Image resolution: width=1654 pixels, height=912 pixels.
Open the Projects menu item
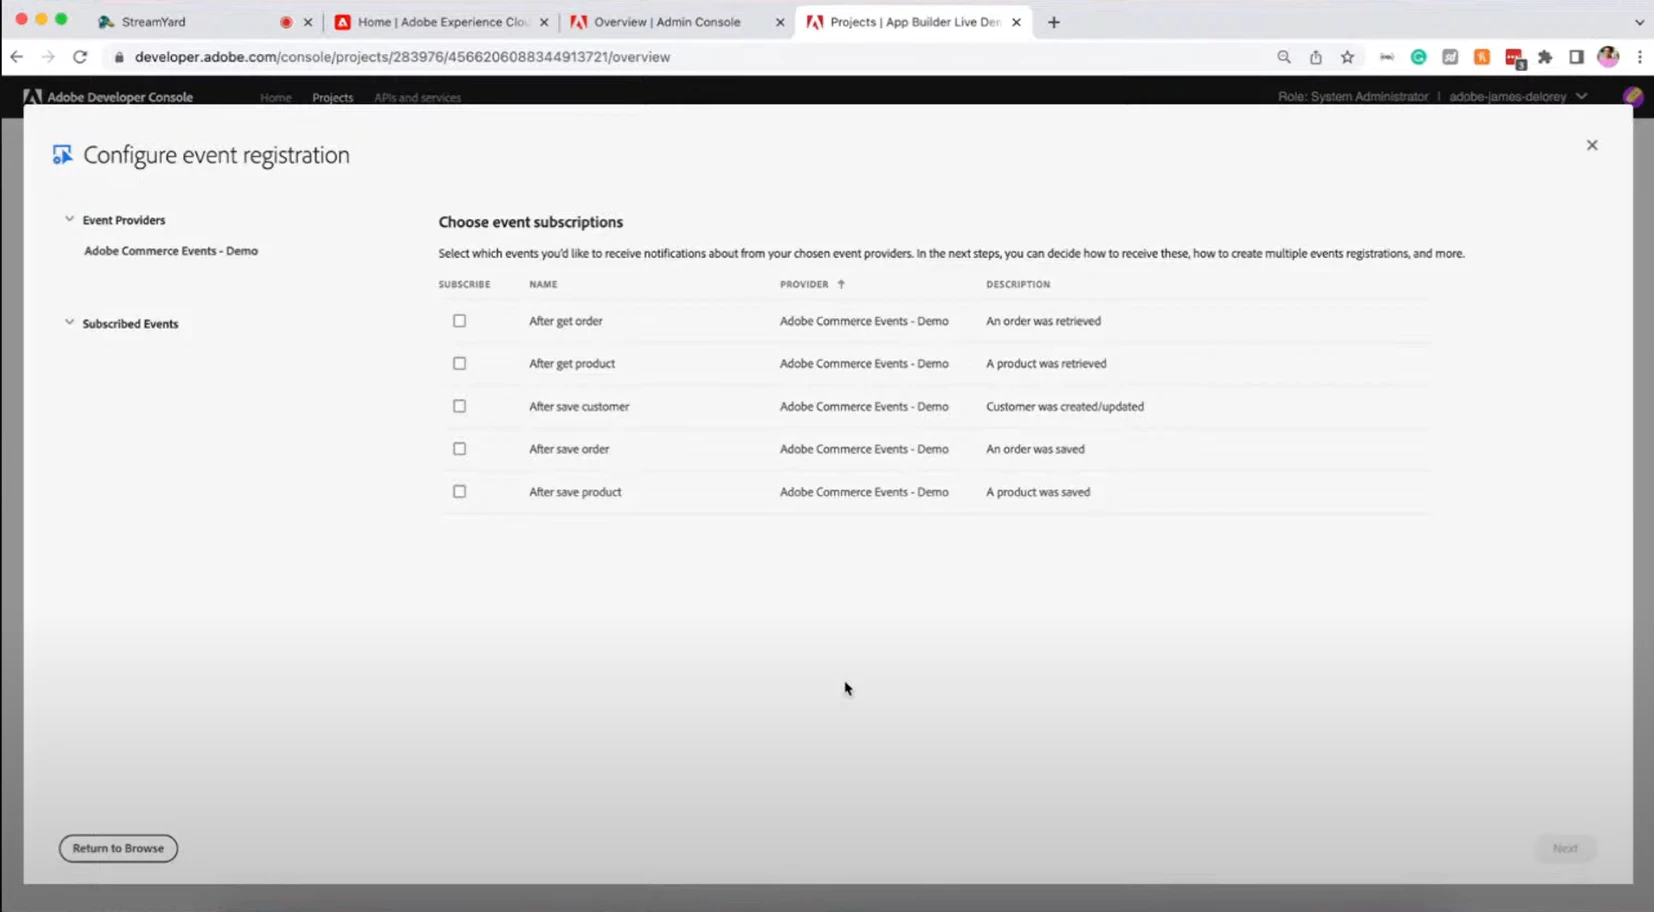(333, 98)
